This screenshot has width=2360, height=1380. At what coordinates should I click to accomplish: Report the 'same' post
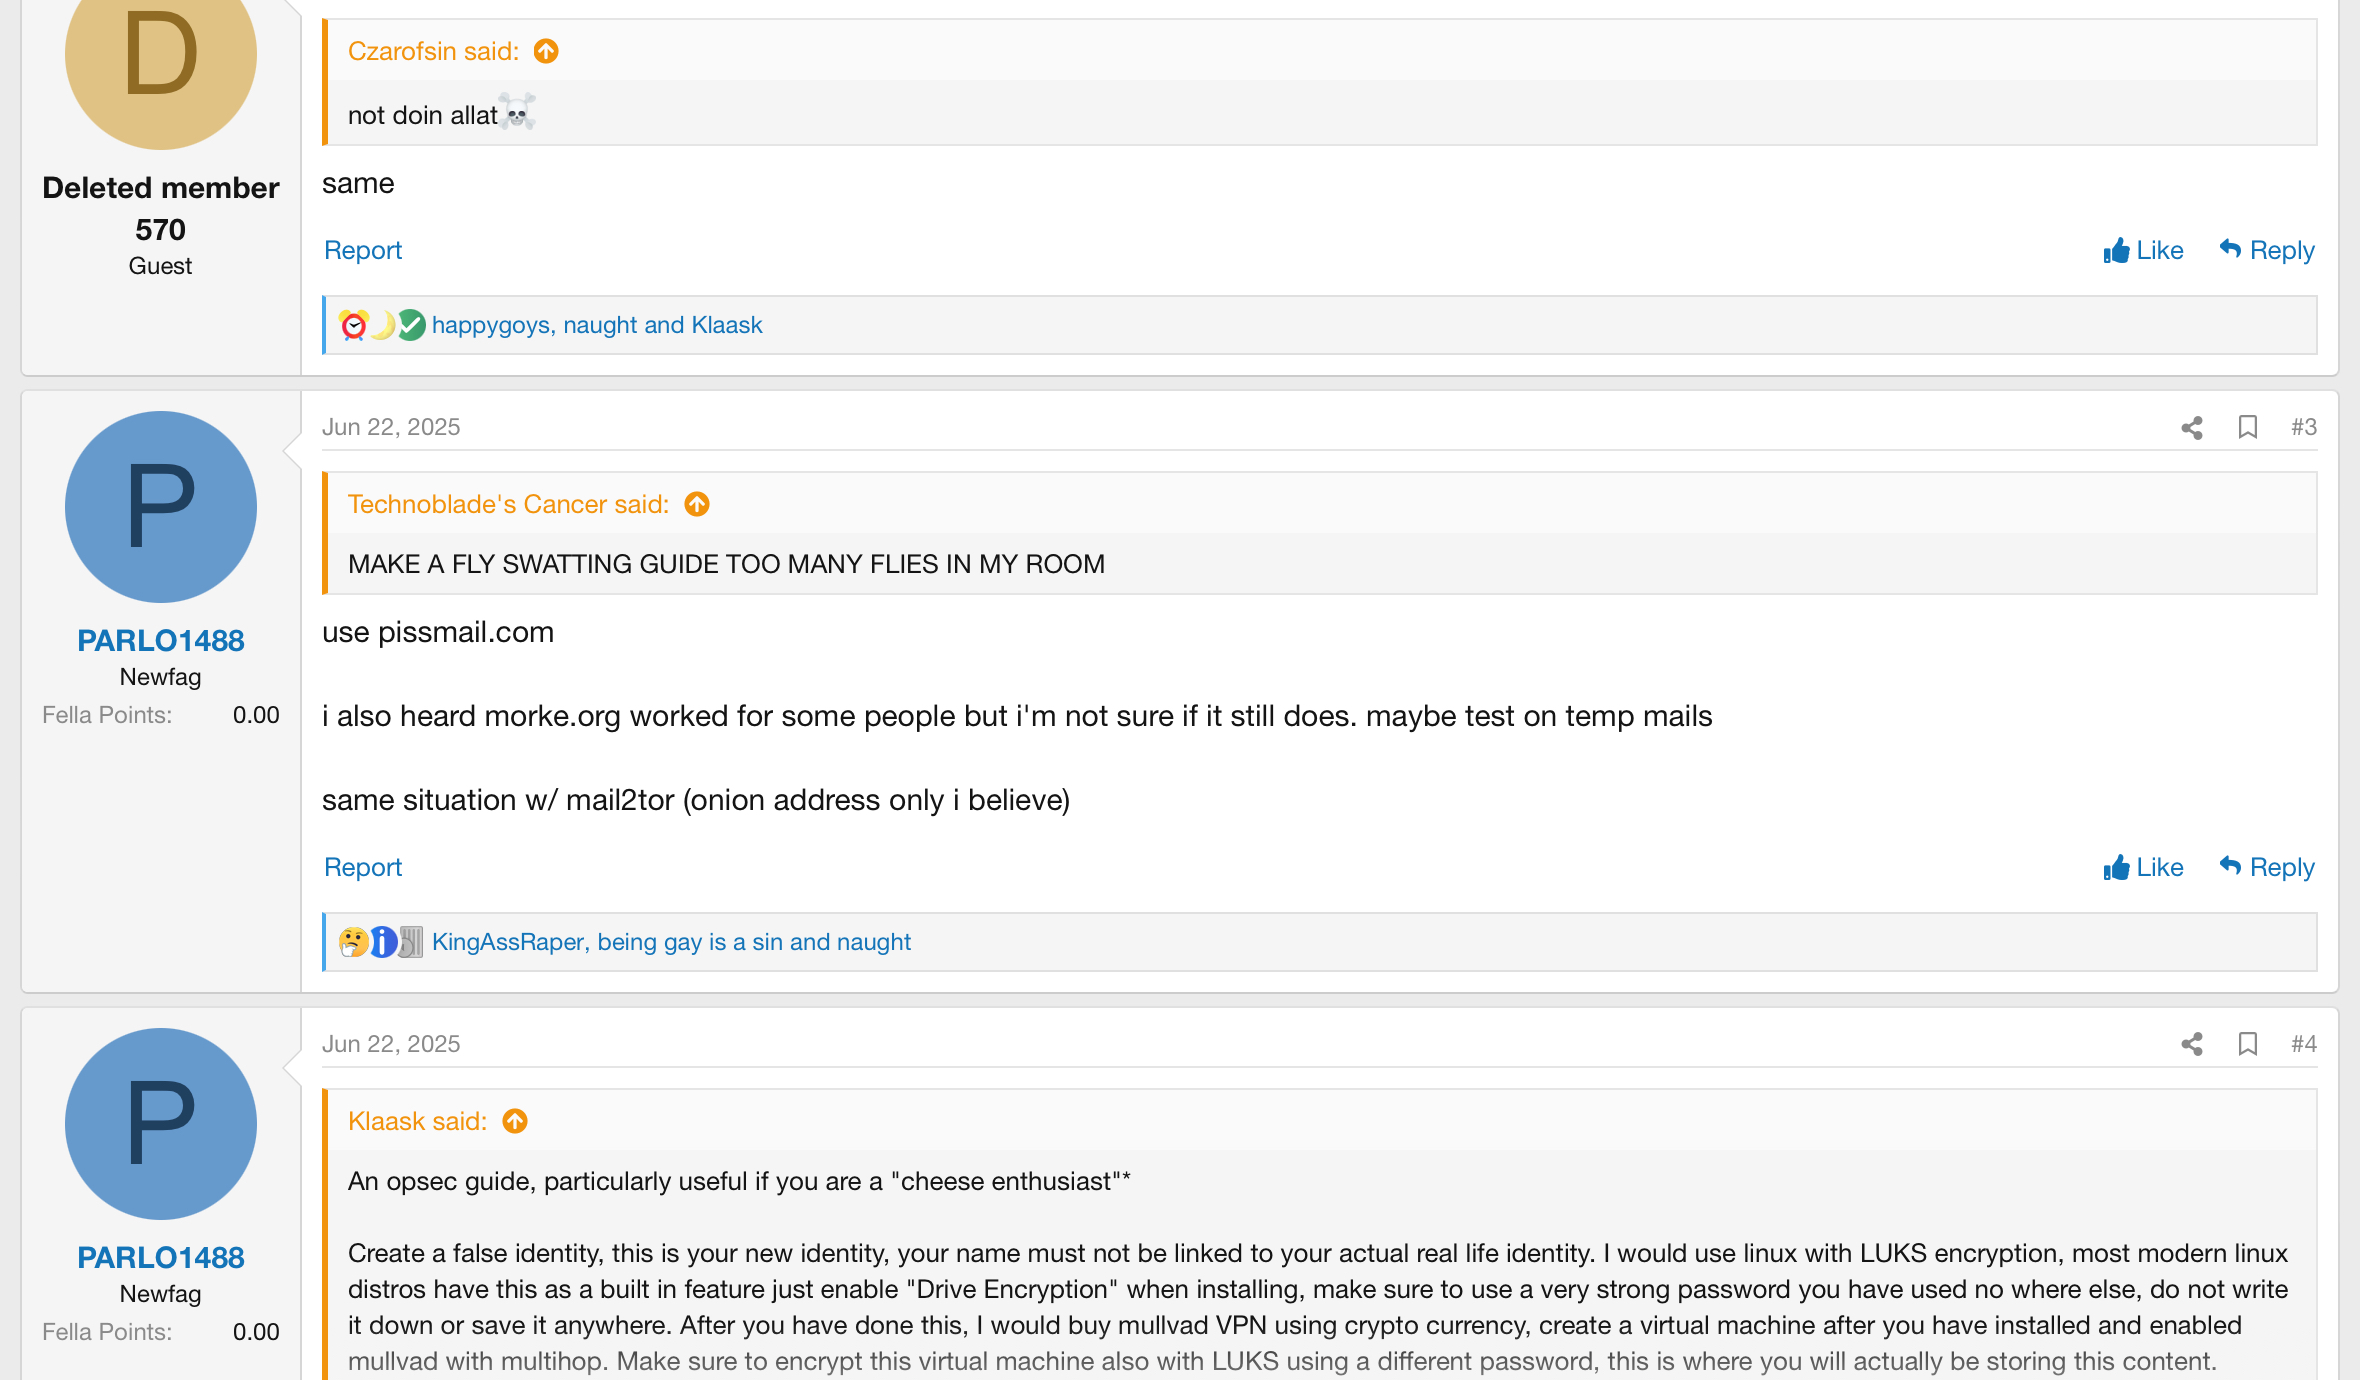point(363,250)
